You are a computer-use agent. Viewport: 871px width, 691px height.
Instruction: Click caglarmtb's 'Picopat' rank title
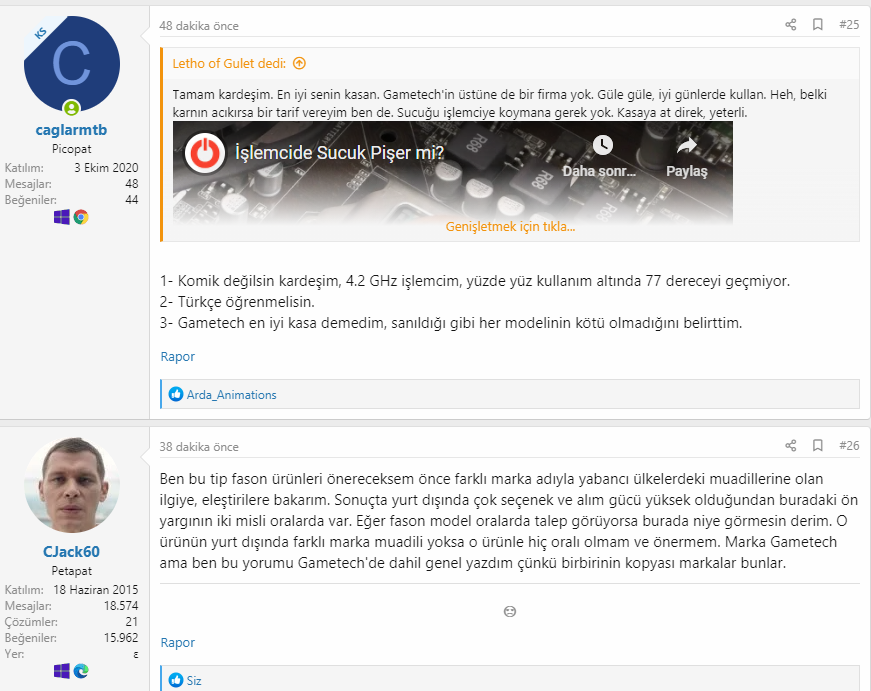coord(72,149)
